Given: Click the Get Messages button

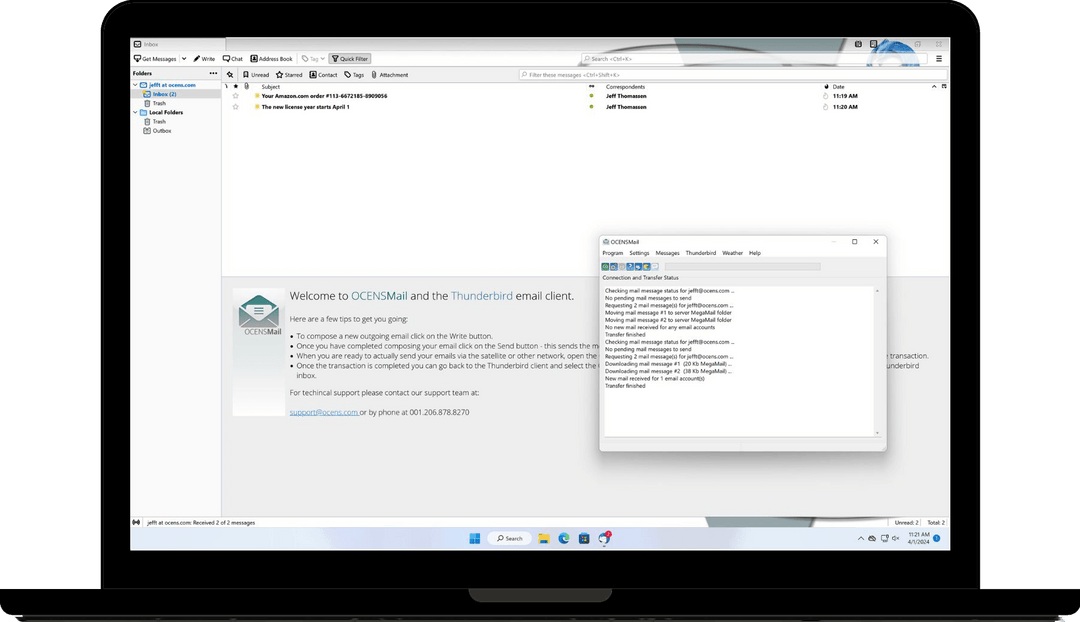Looking at the screenshot, I should click(x=156, y=59).
